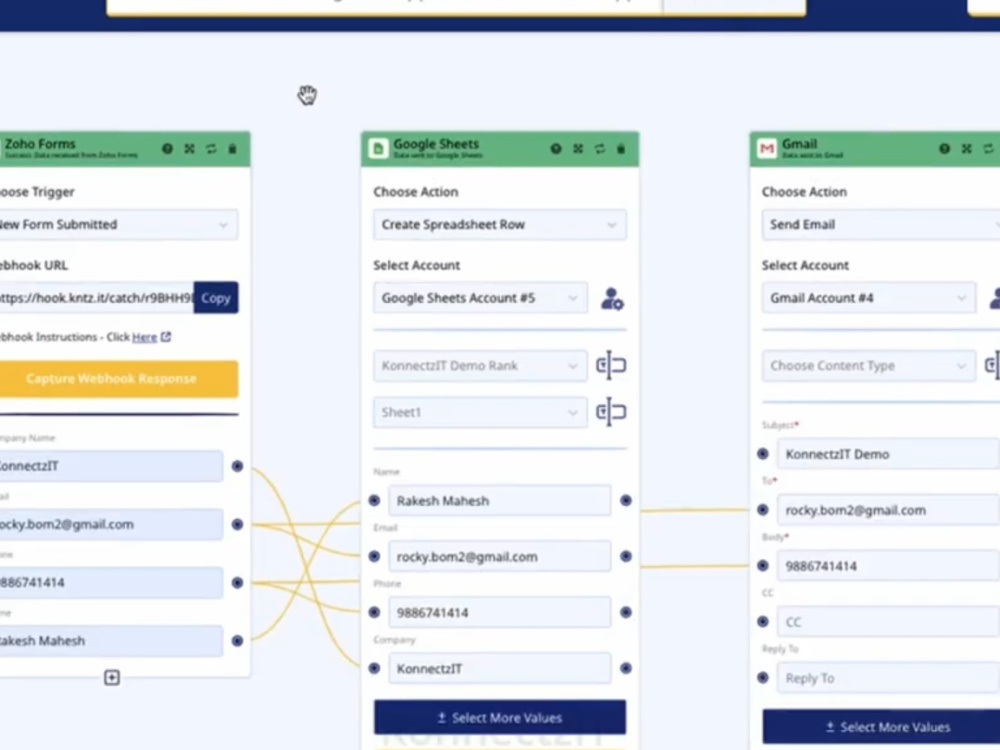1000x750 pixels.
Task: Open the Create Spreadsheet Row action dropdown
Action: click(499, 224)
